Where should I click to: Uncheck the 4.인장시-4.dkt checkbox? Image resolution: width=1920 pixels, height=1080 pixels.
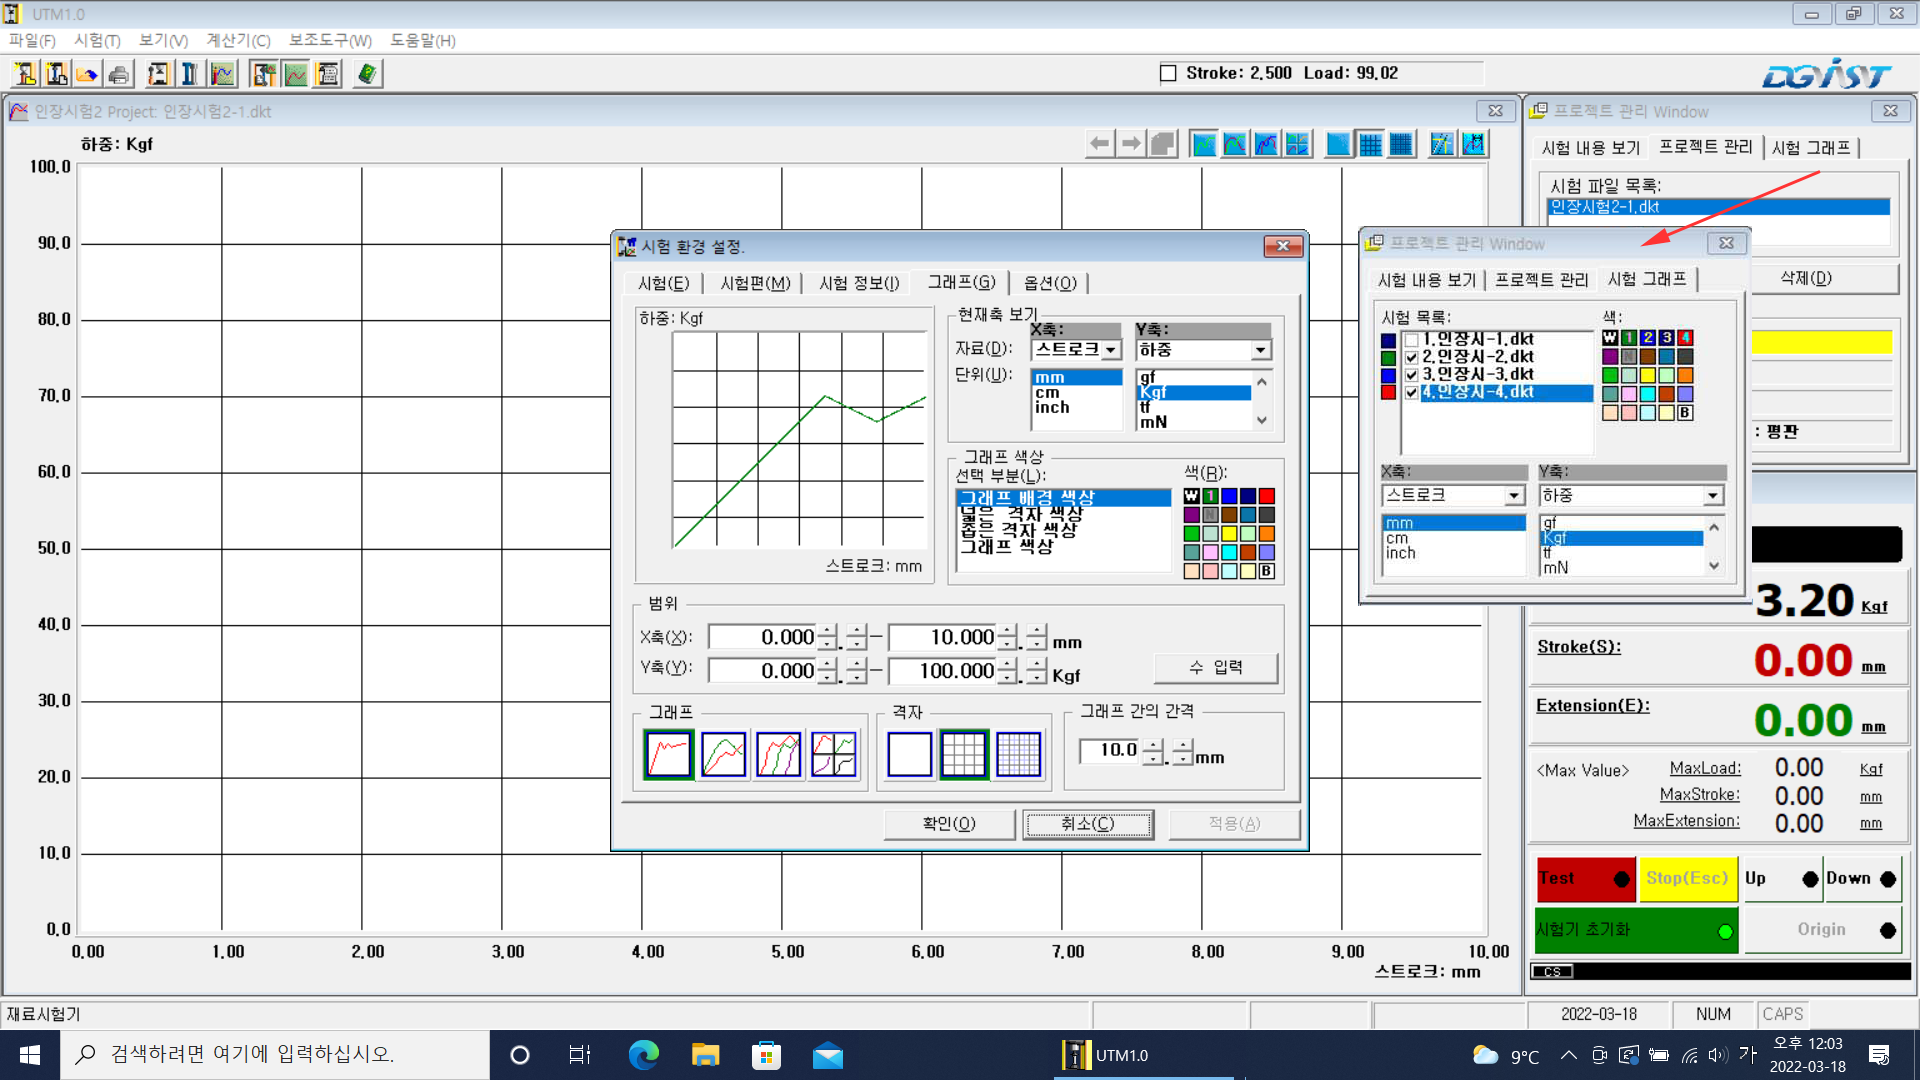click(1411, 393)
